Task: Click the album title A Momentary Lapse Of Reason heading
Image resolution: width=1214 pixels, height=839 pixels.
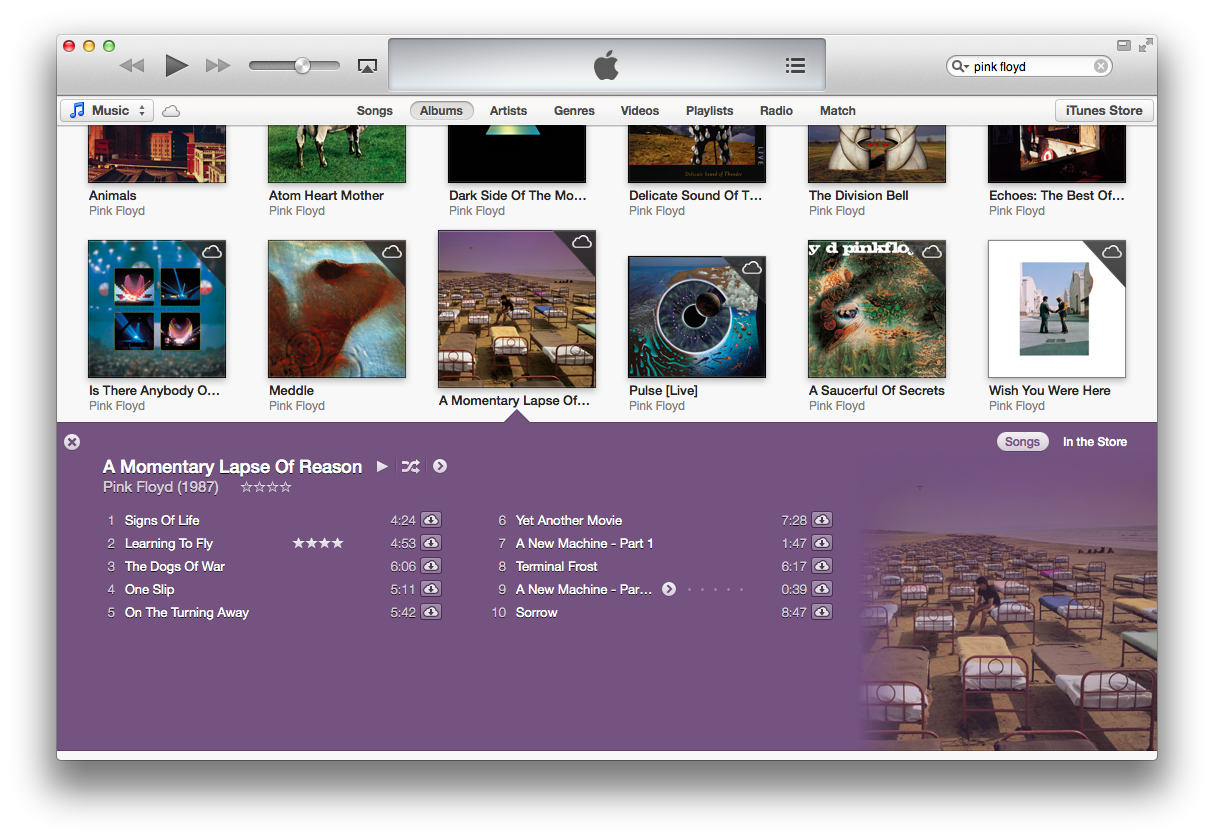Action: click(232, 466)
